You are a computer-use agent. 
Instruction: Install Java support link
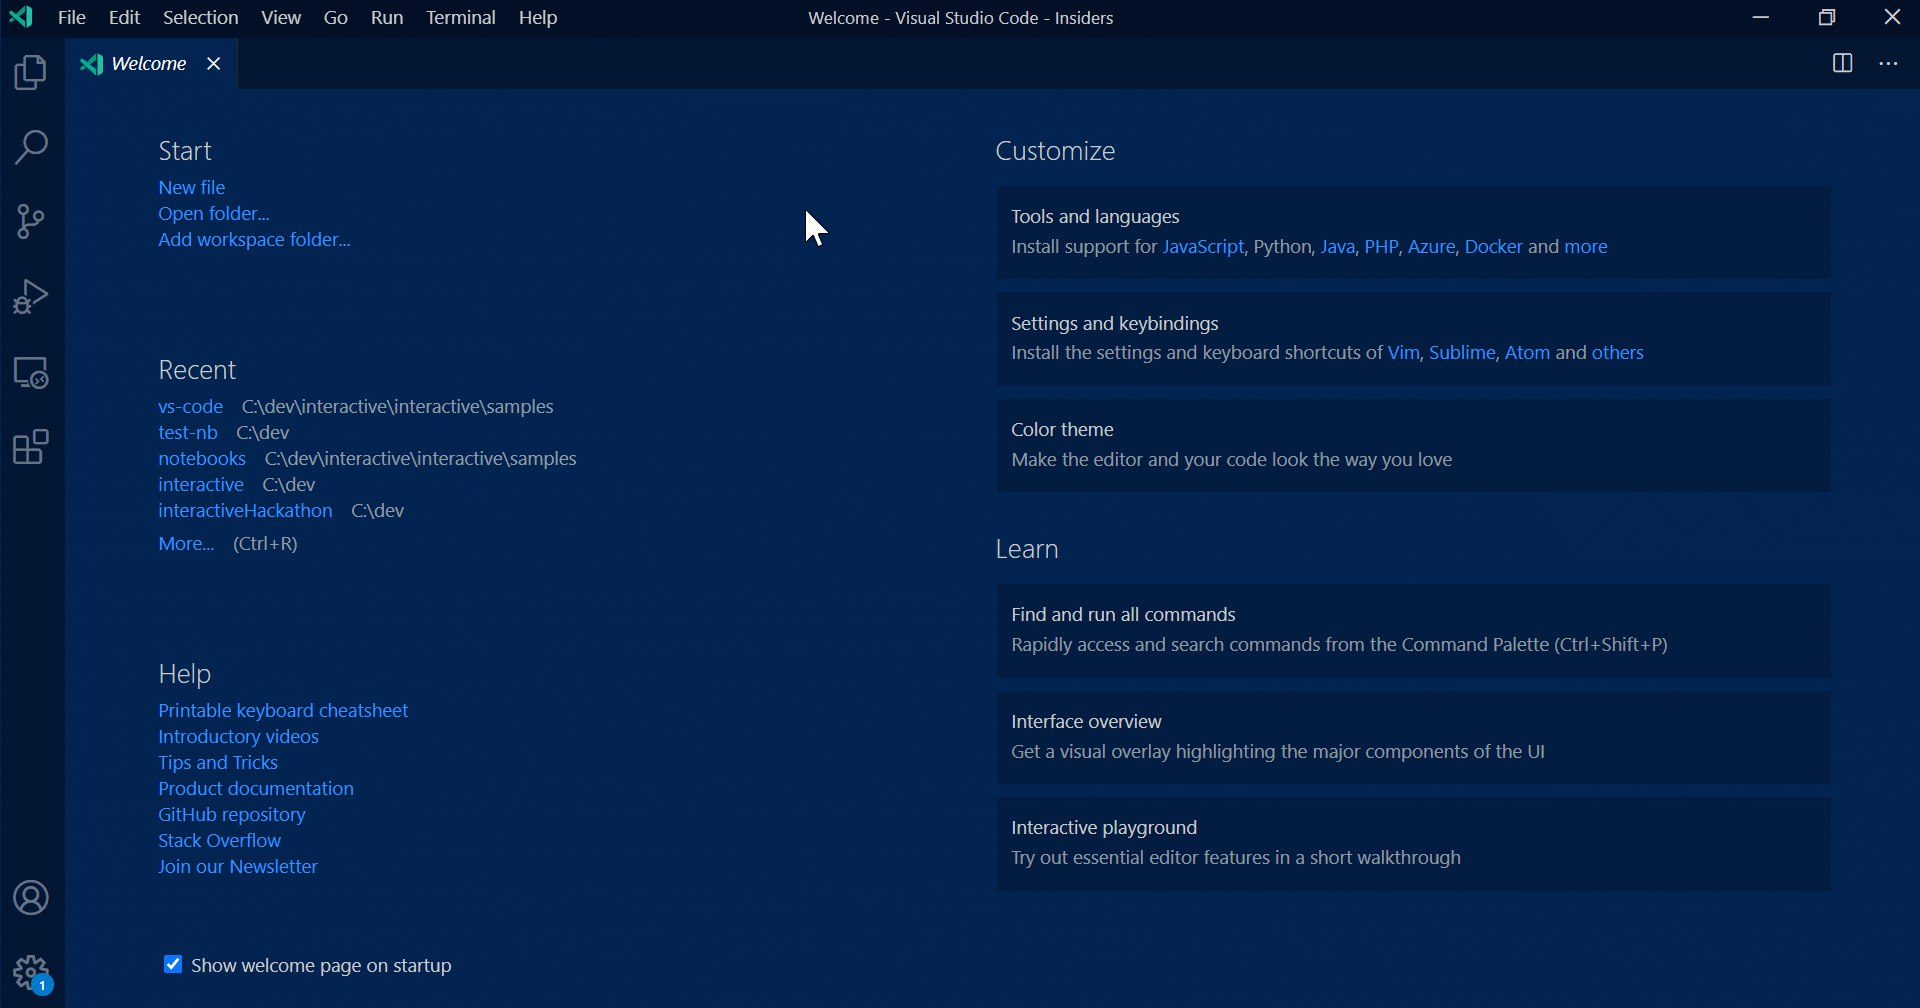[x=1337, y=247]
